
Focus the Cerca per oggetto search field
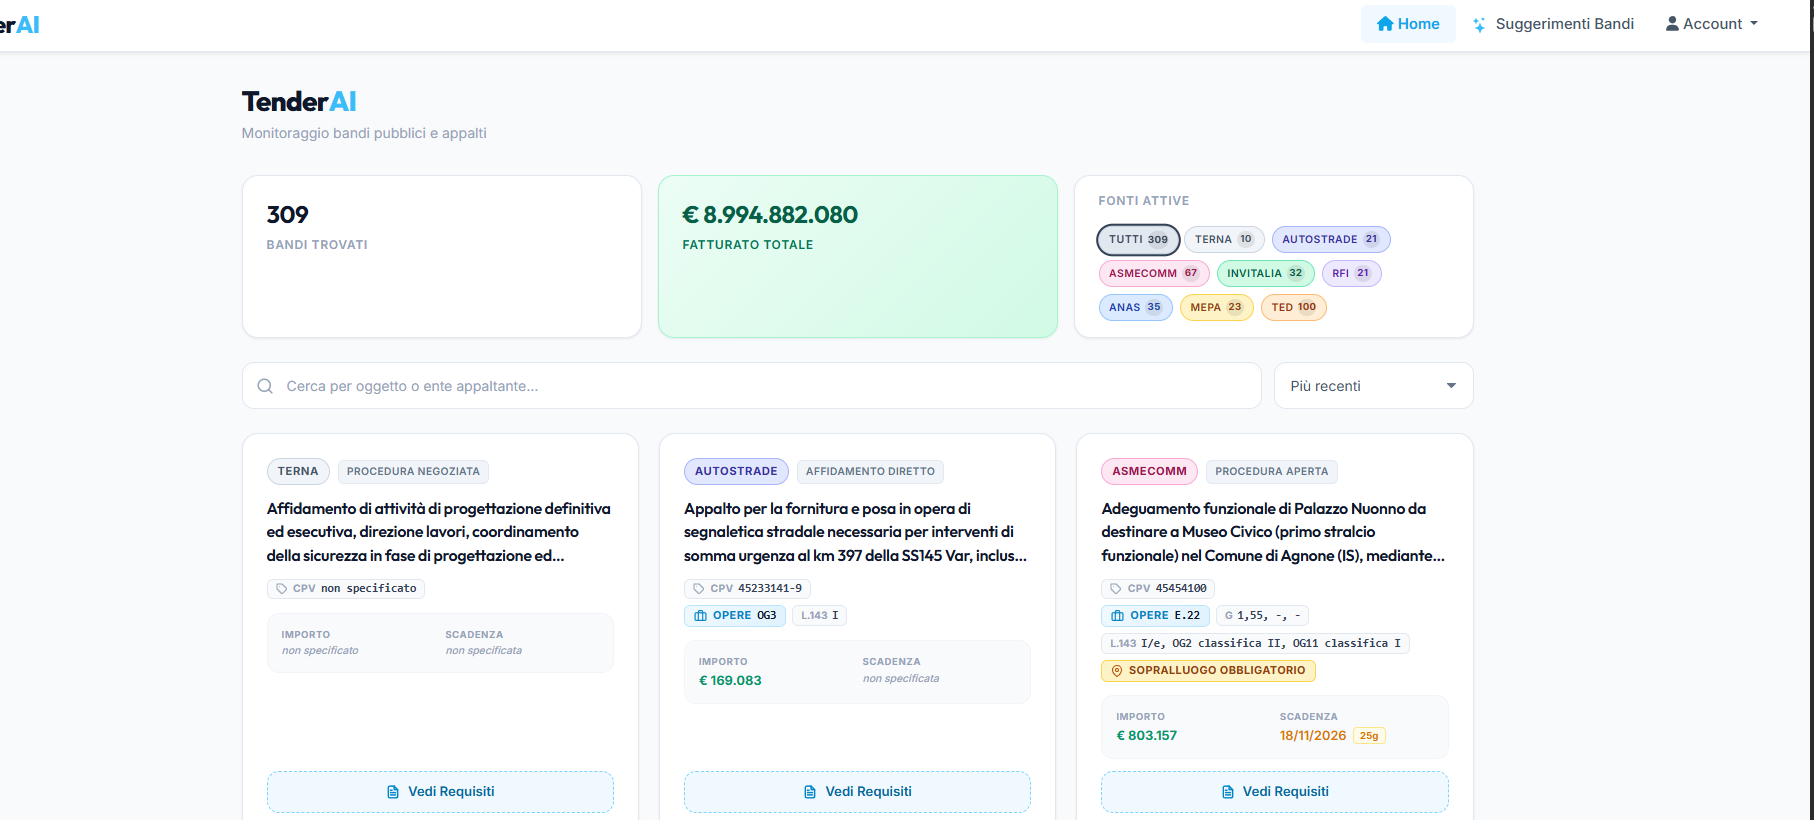point(752,386)
